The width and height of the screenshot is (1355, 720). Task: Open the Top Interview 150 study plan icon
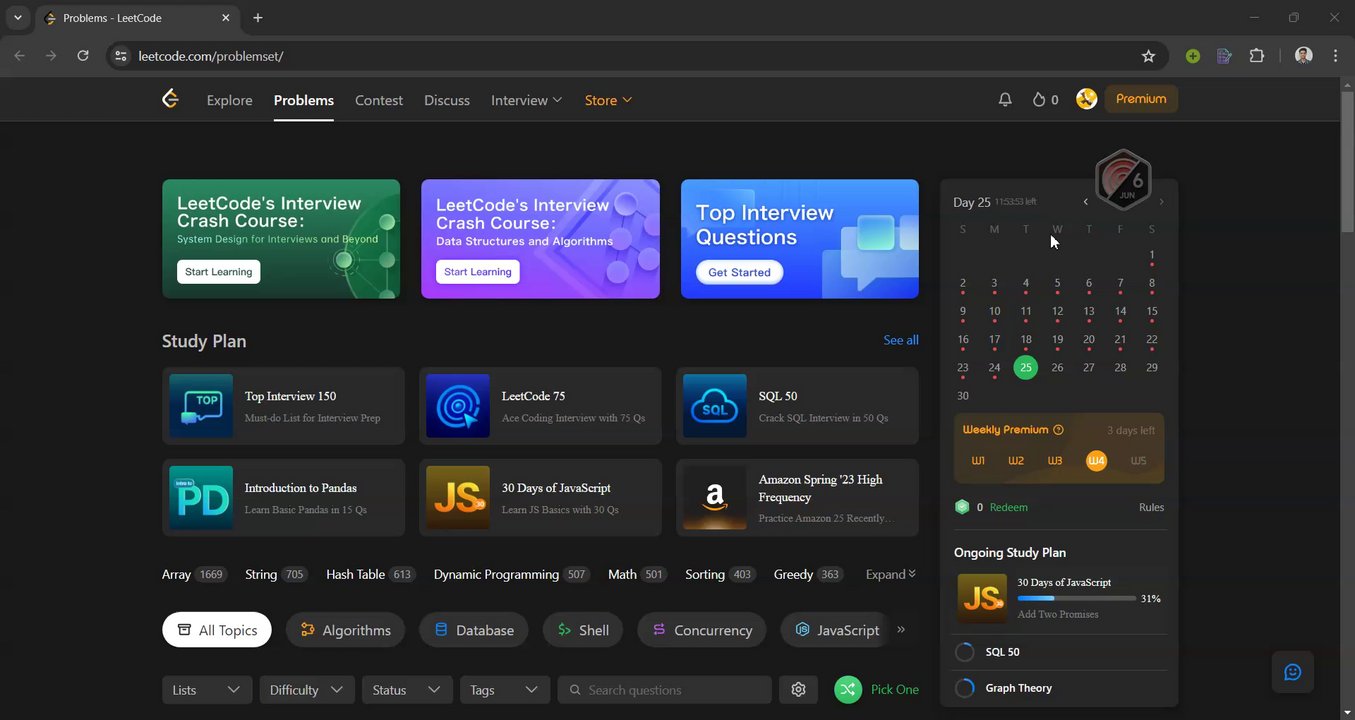[x=201, y=406]
